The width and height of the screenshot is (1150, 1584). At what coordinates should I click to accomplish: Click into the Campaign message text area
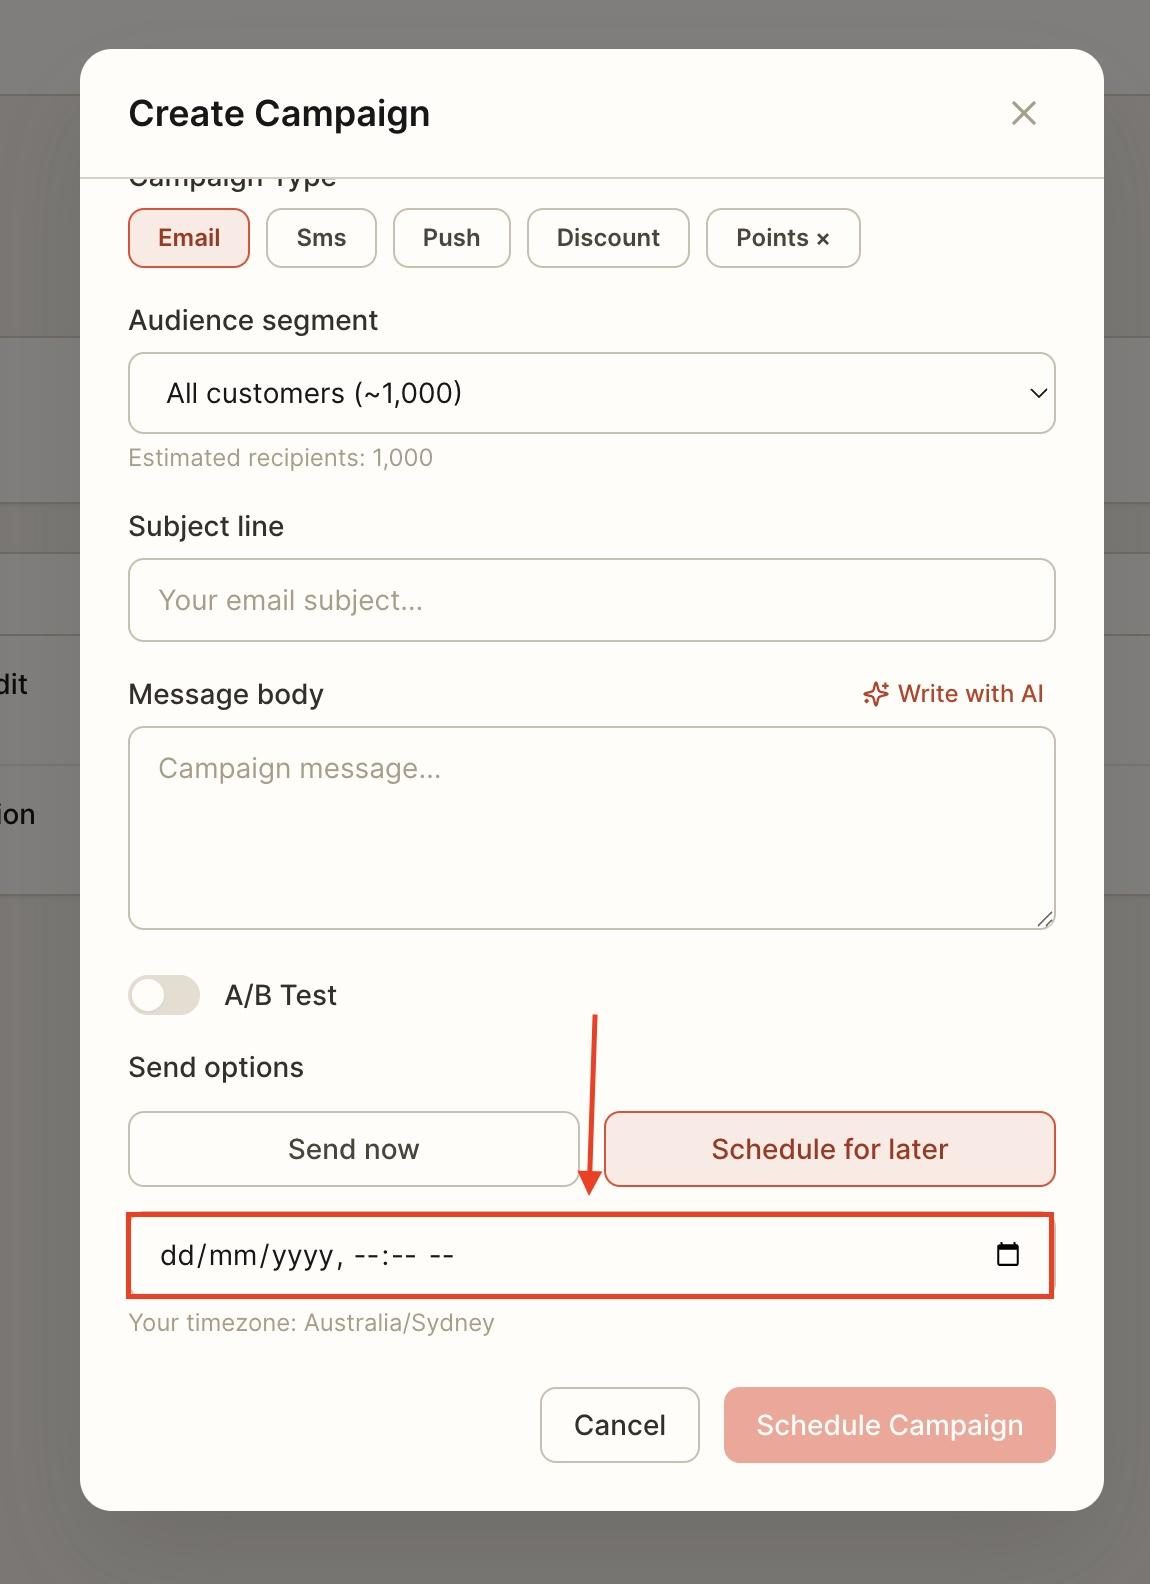point(592,828)
